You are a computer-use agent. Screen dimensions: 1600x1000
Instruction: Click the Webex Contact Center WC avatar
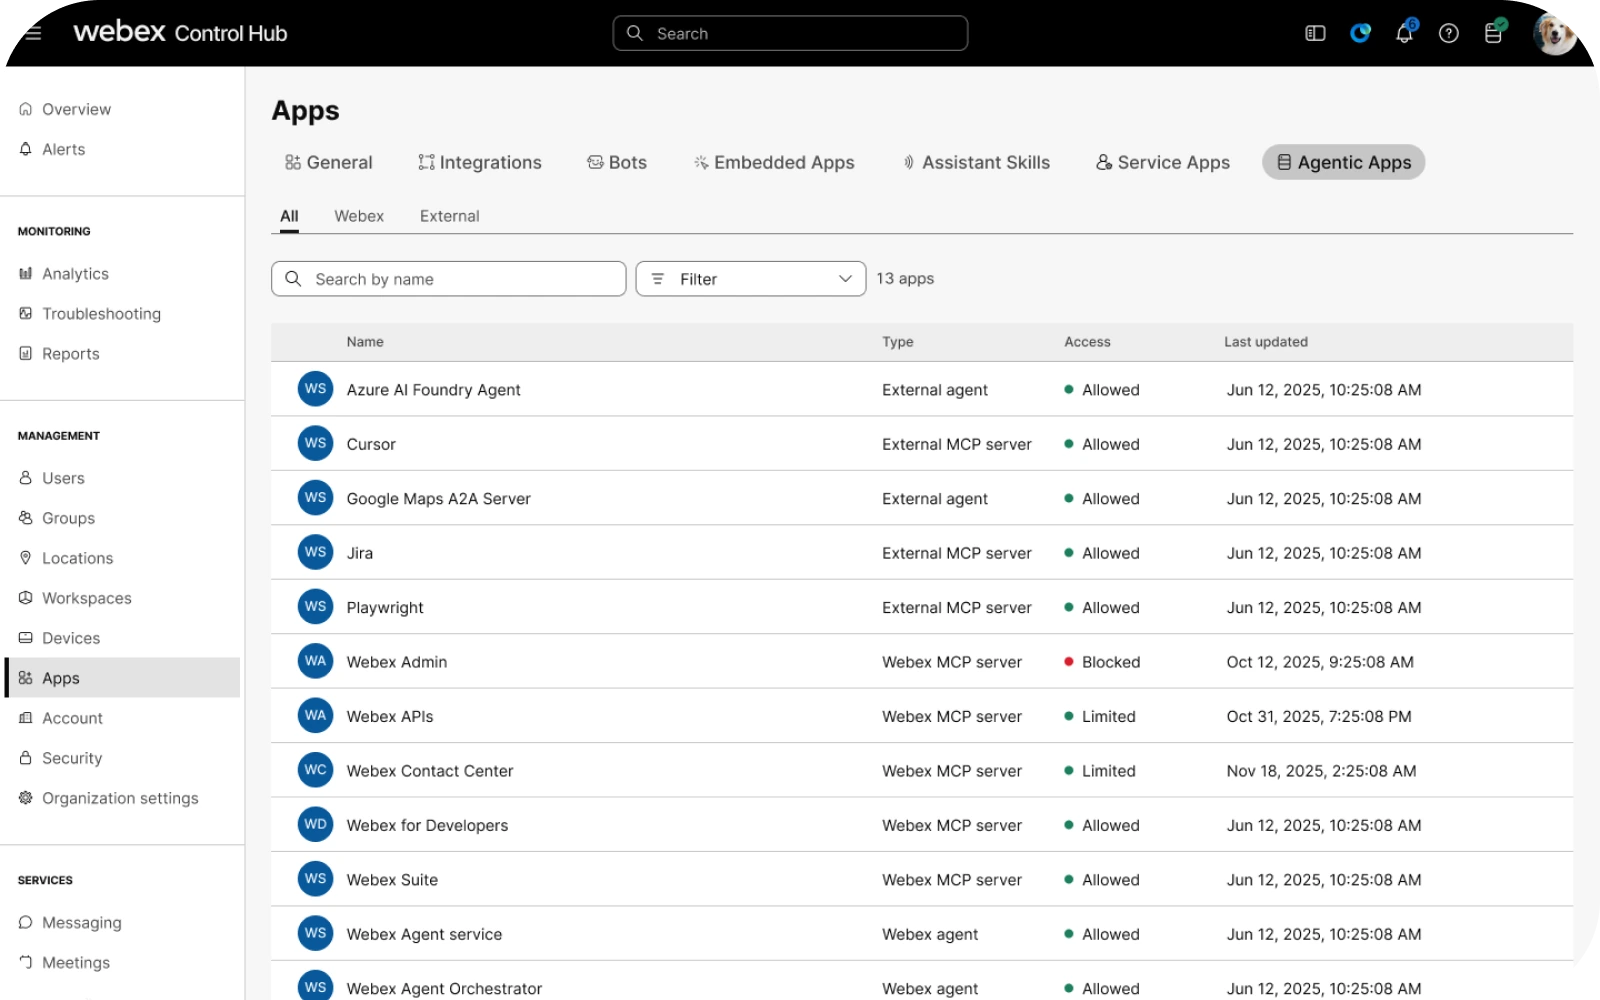(x=315, y=770)
